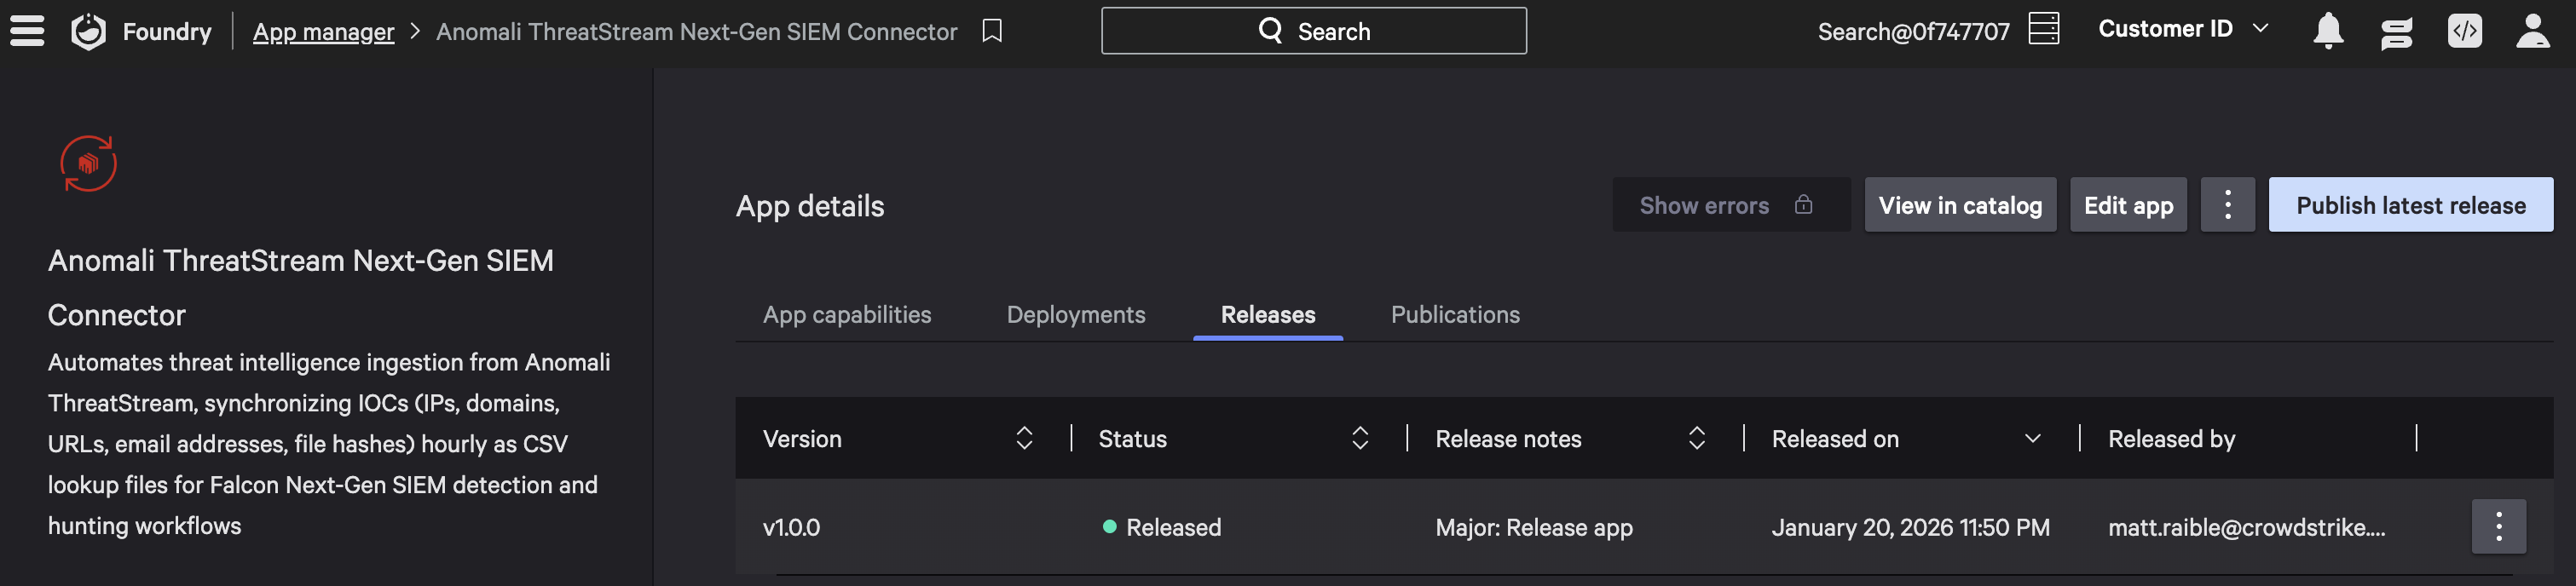Click View in catalog button
This screenshot has width=2576, height=586.
pos(1960,205)
